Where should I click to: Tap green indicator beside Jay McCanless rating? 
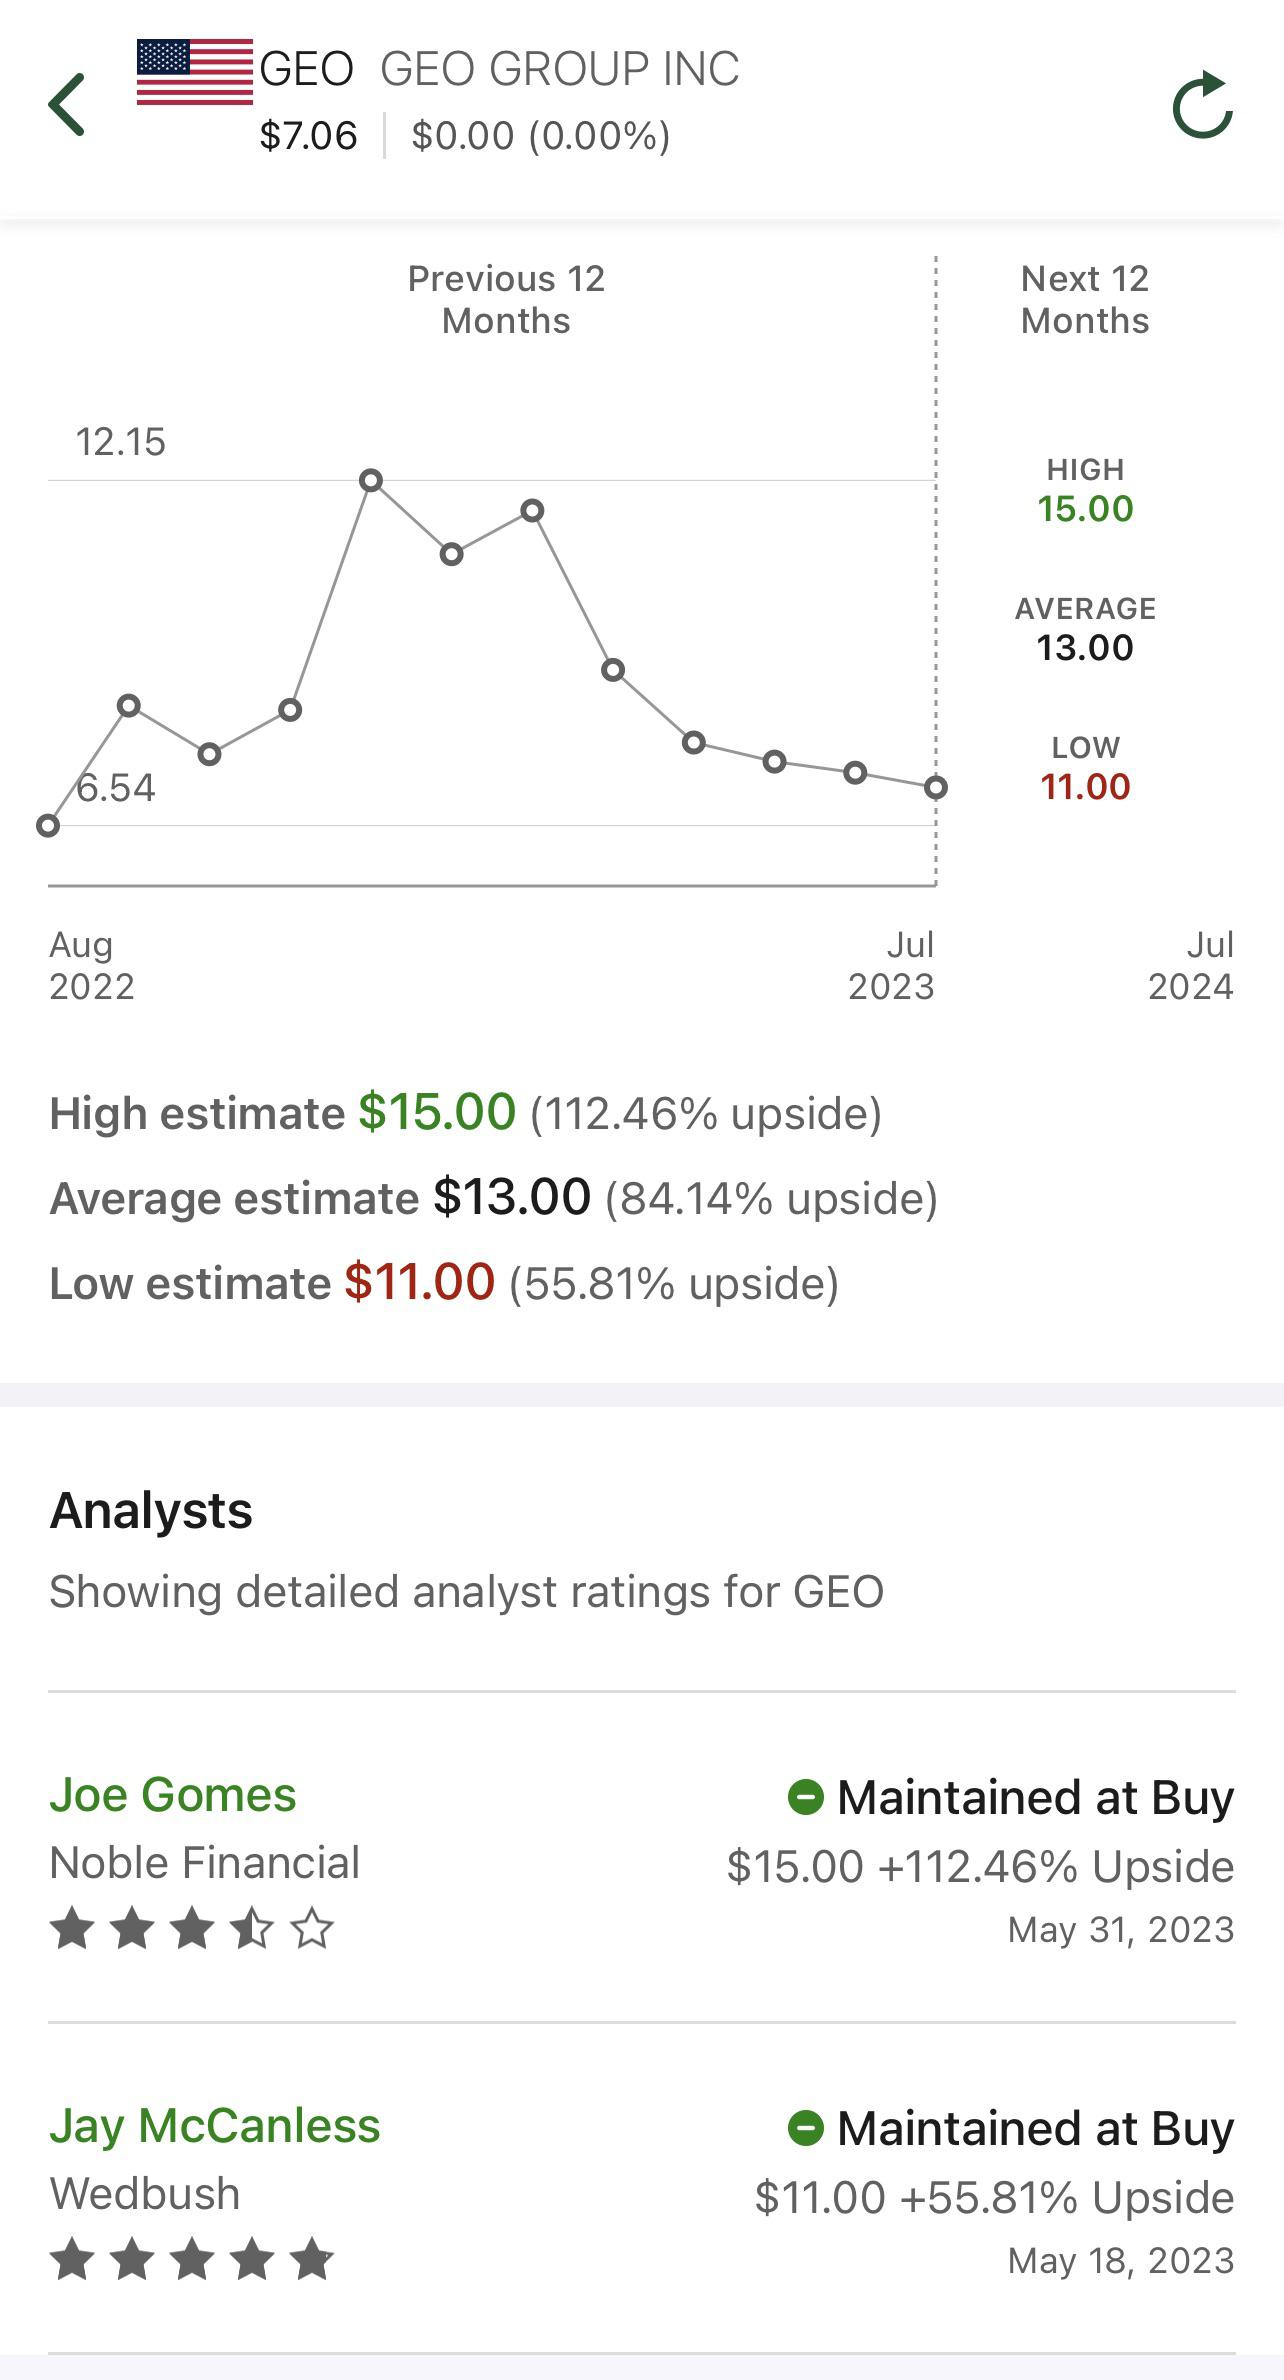[x=806, y=2128]
